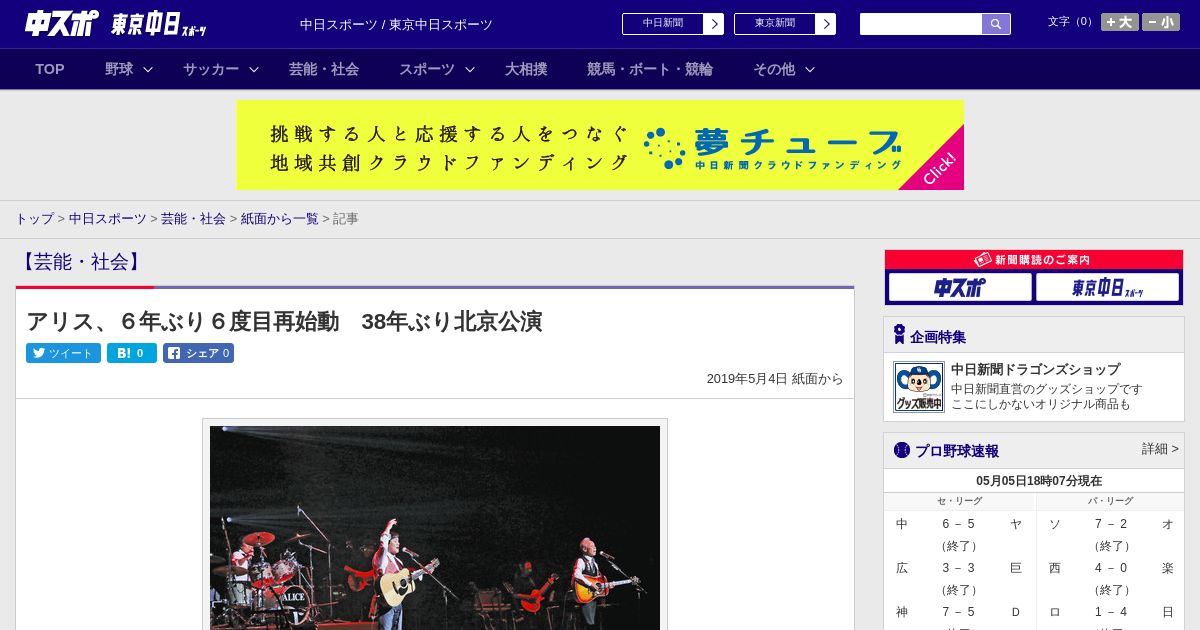Click the 中スポ logo in header
The height and width of the screenshot is (630, 1200).
(x=62, y=23)
